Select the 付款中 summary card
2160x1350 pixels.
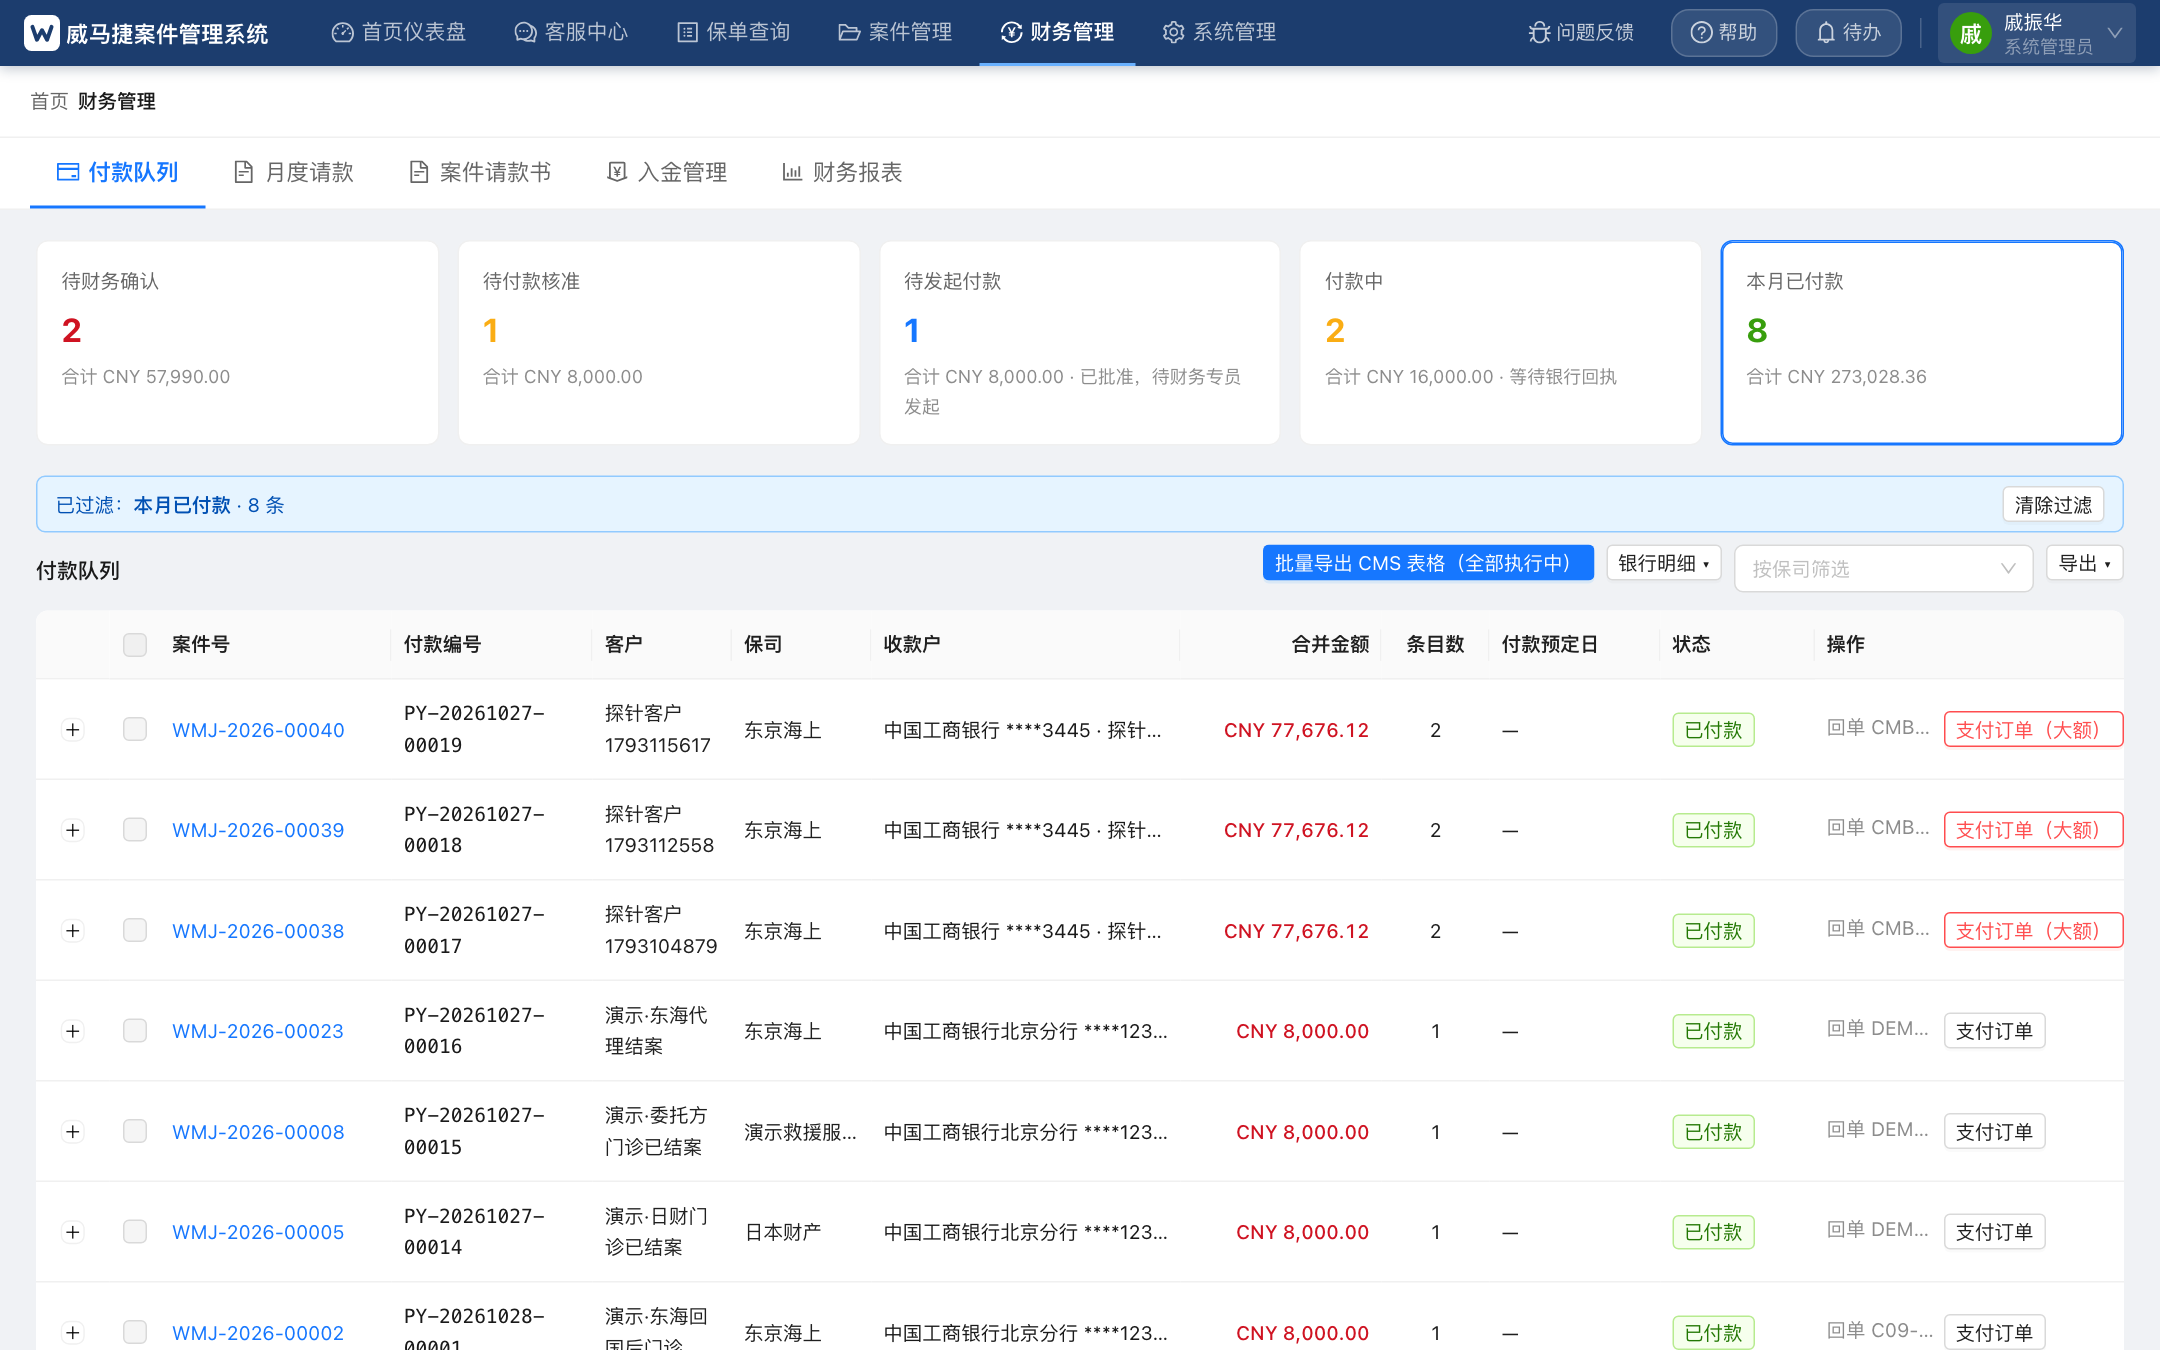click(x=1500, y=342)
